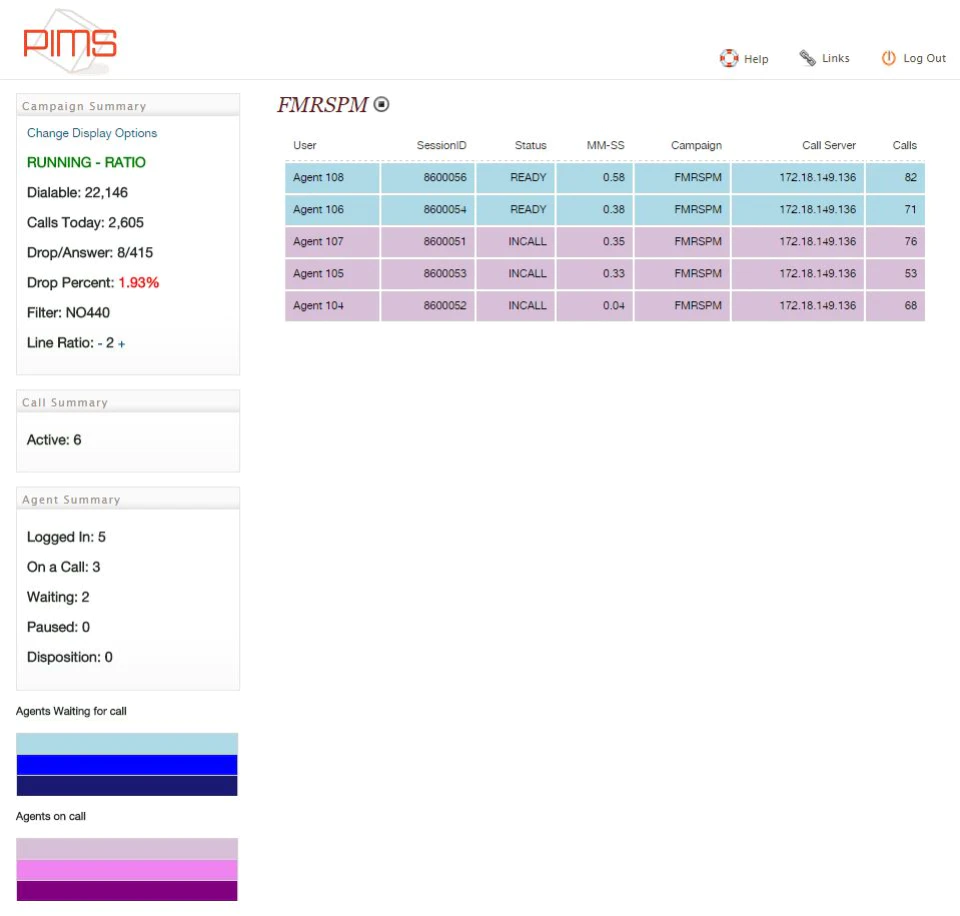Viewport: 960px width, 916px height.
Task: Select the Agent 108 row
Action: point(605,178)
